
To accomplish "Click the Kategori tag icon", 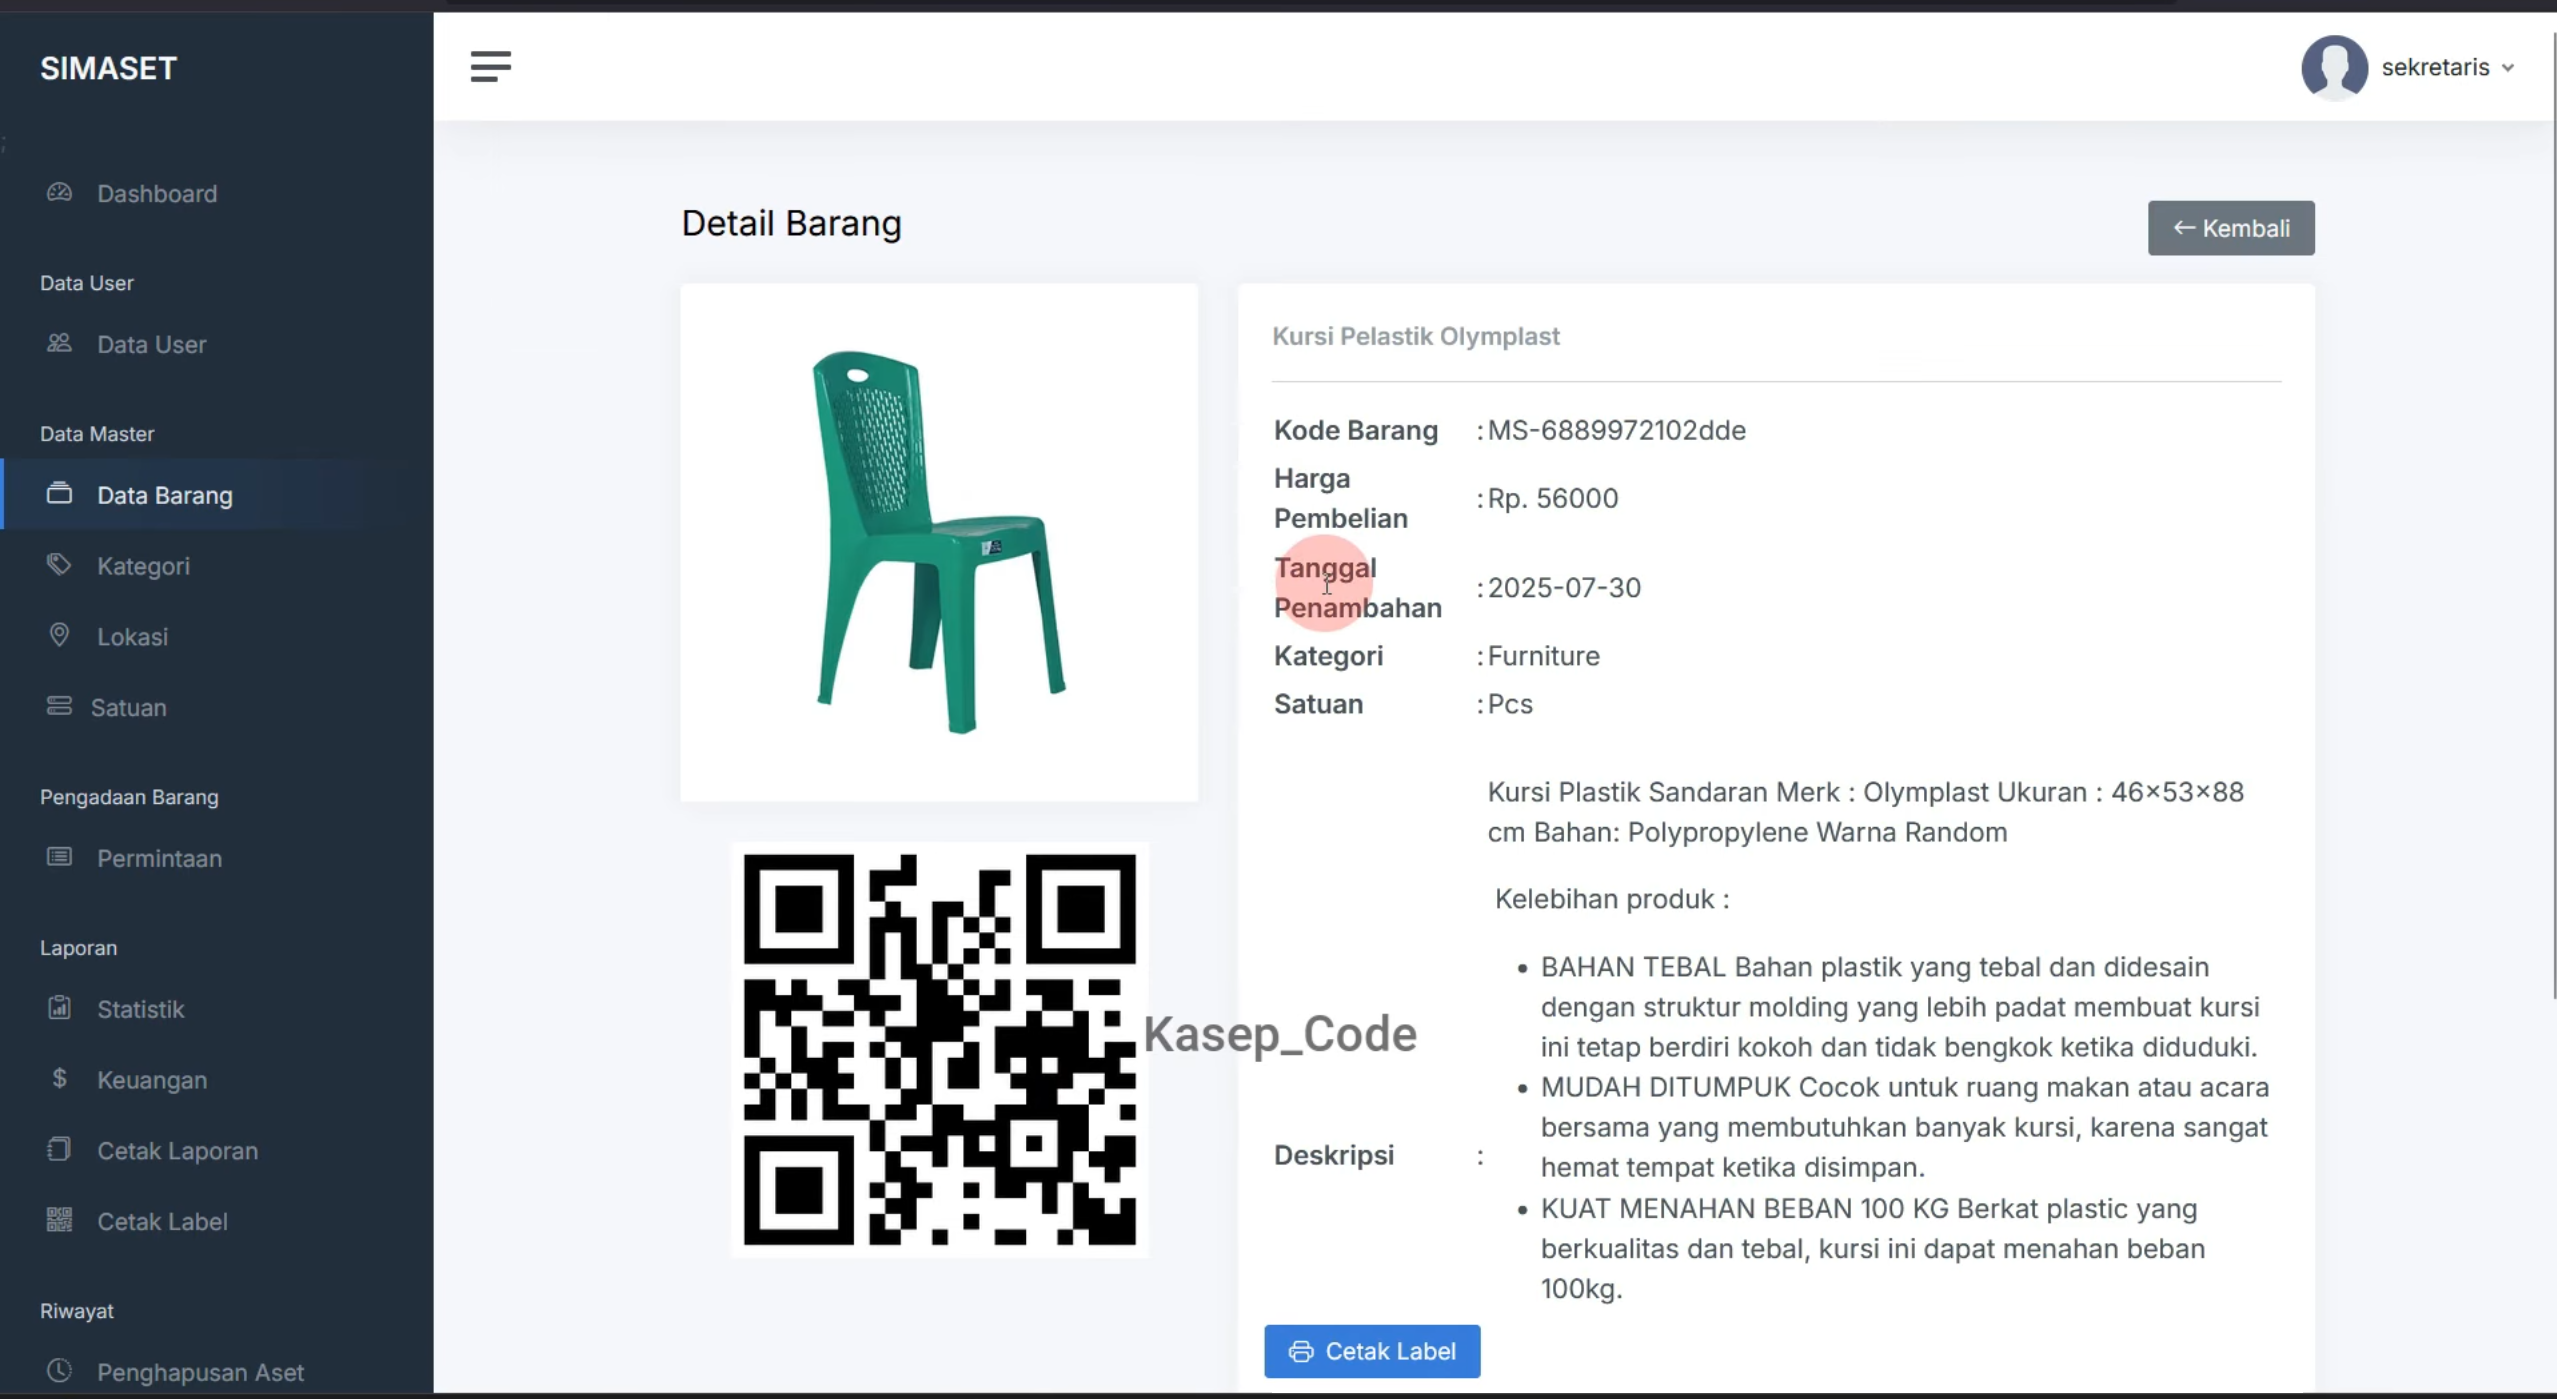I will tap(59, 564).
